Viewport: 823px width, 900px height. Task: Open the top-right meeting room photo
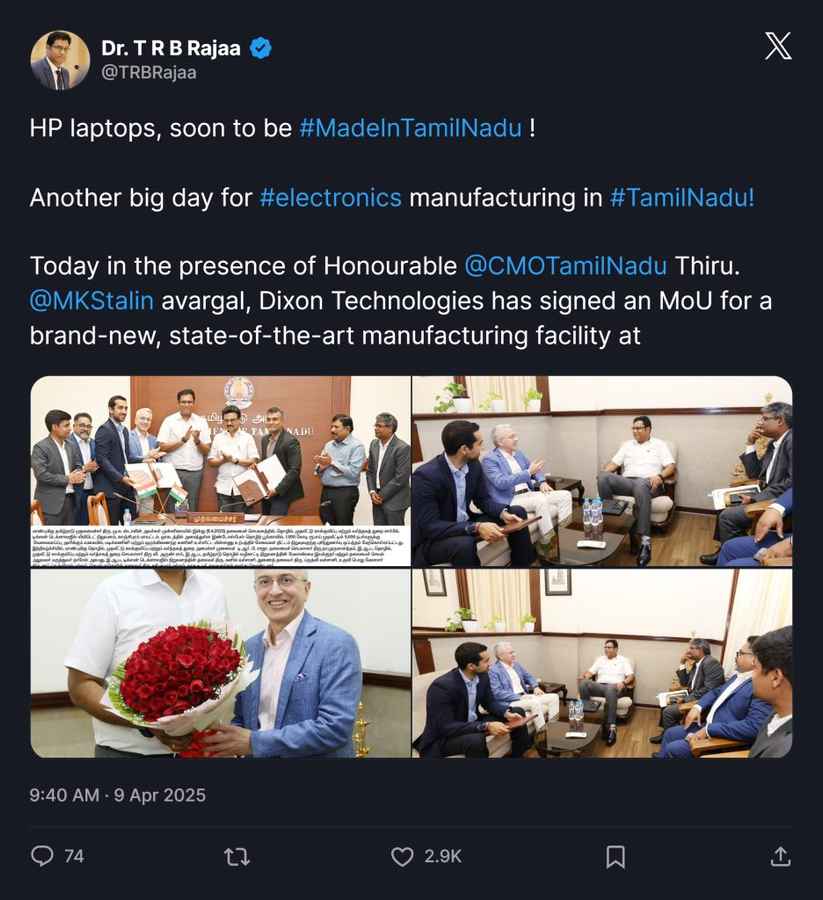tap(602, 471)
